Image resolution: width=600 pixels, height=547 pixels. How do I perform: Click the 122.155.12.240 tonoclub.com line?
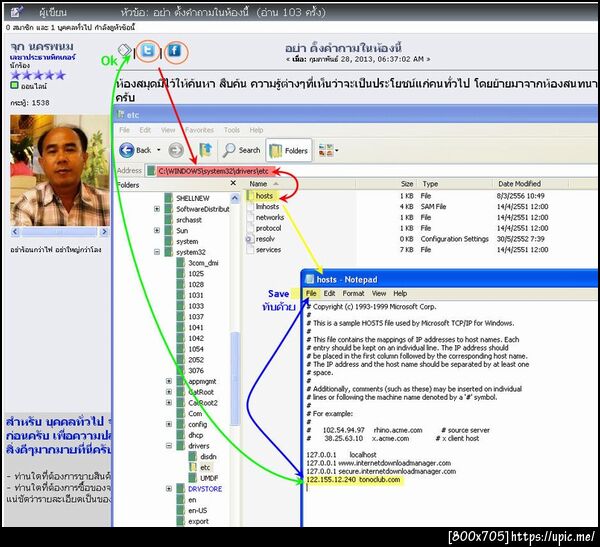coord(353,480)
